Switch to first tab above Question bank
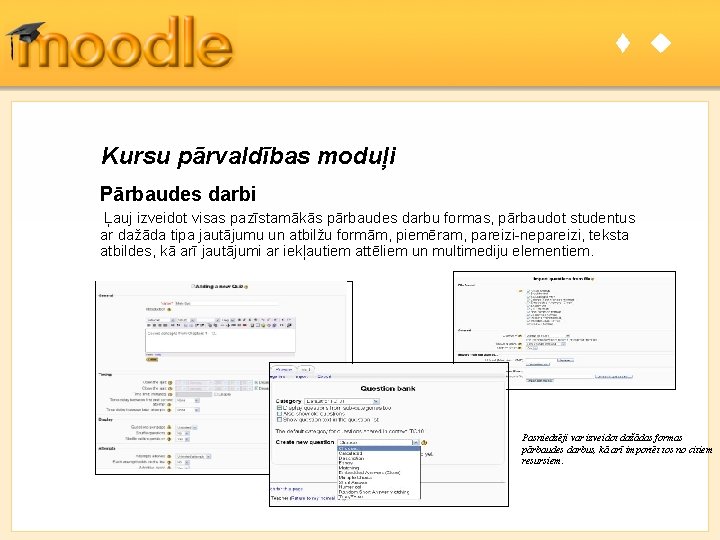 coord(285,370)
